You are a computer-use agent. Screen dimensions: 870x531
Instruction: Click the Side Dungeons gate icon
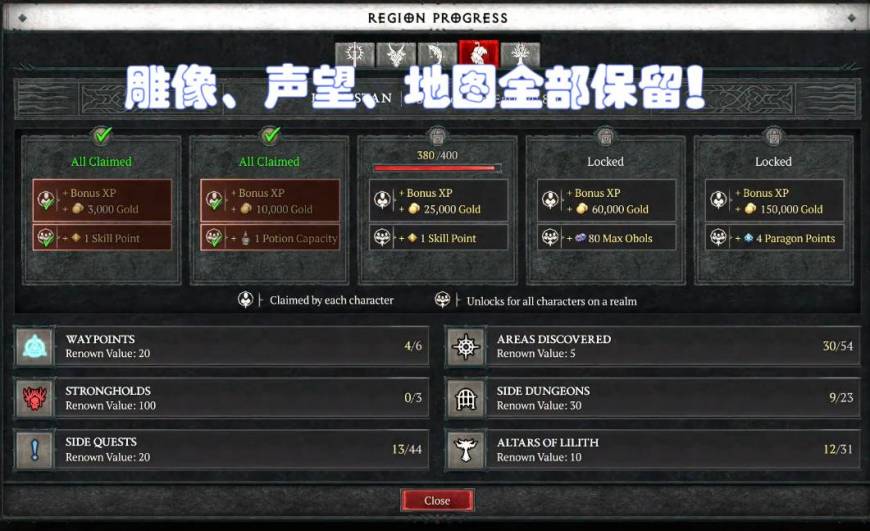pyautogui.click(x=466, y=398)
